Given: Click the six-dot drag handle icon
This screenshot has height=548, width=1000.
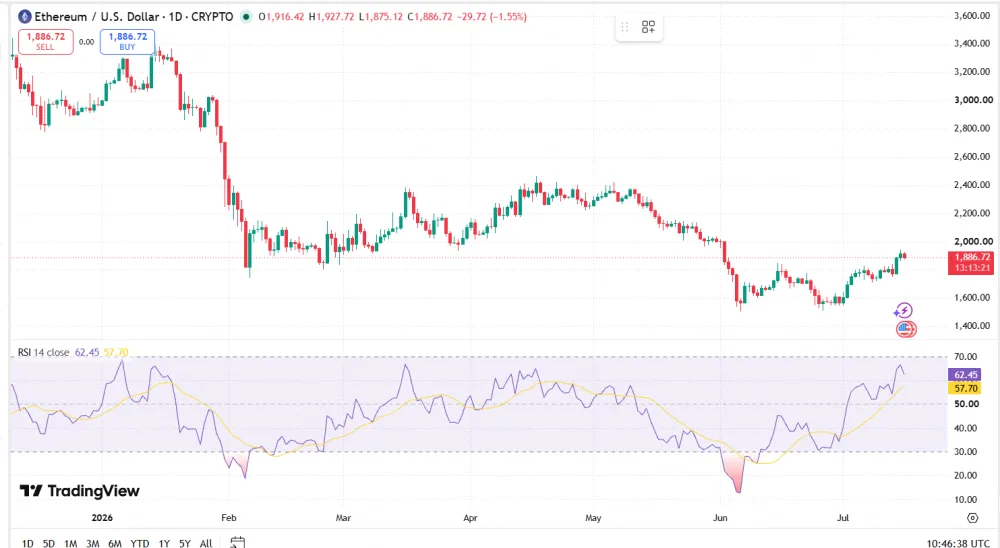Looking at the screenshot, I should pos(625,27).
